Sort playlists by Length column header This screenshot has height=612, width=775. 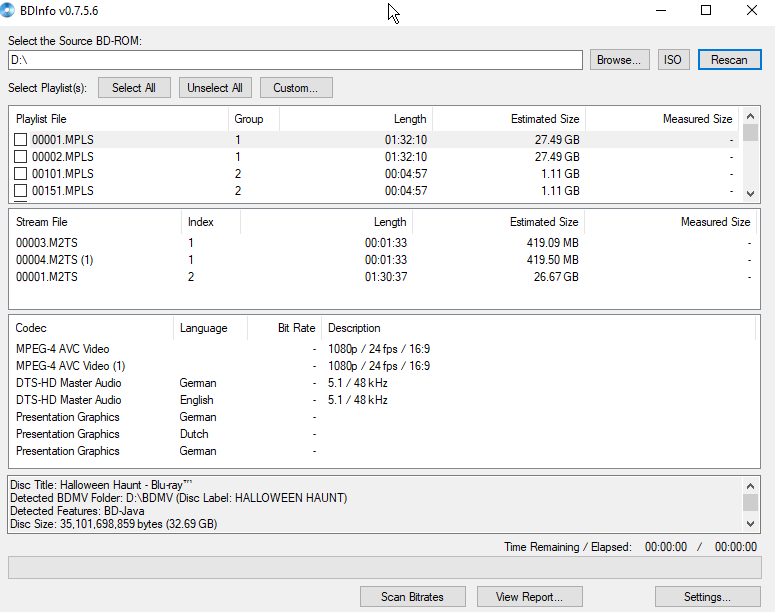[x=356, y=119]
